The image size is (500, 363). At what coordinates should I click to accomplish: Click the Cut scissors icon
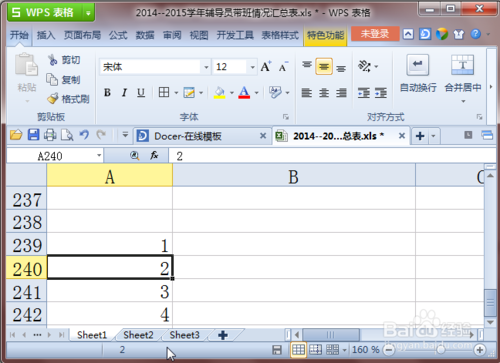pos(53,60)
